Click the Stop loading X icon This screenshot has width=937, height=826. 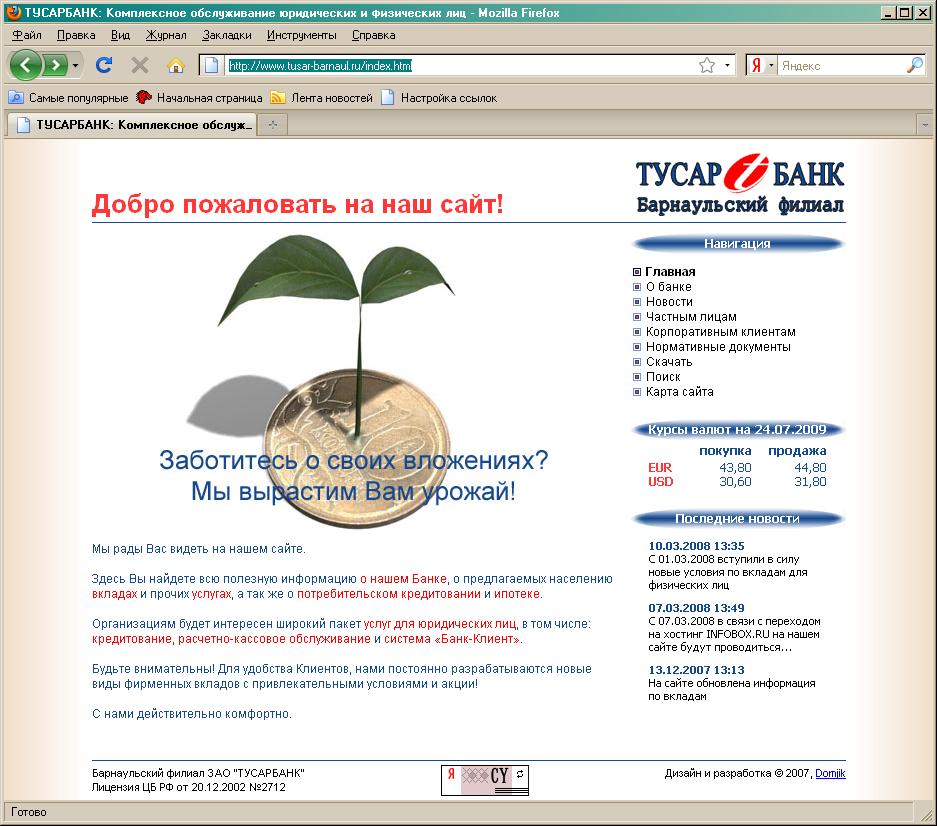[x=140, y=65]
